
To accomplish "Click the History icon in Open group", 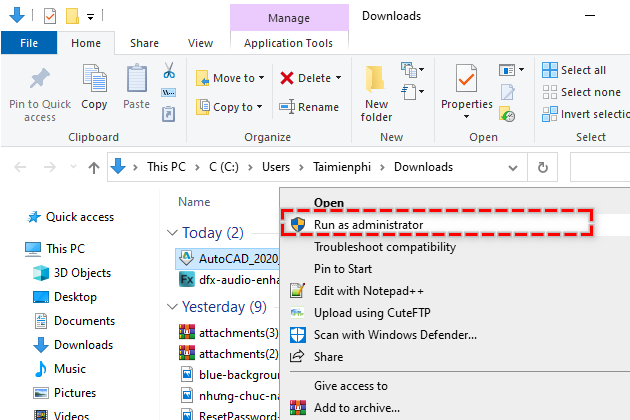I will pos(507,114).
